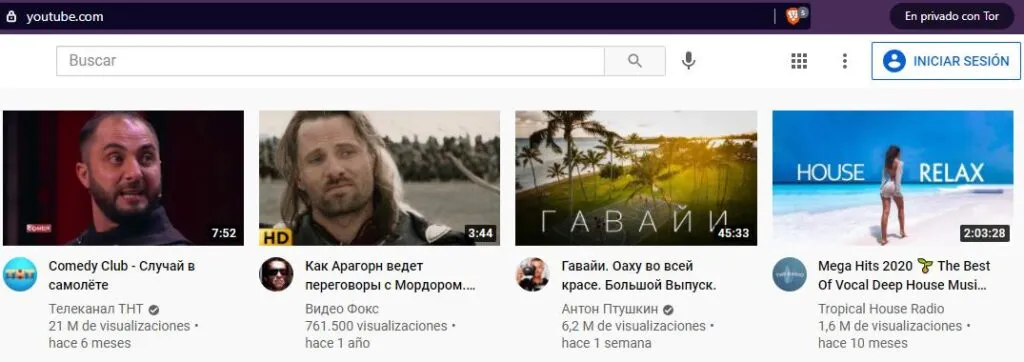Viewport: 1024px width, 362px height.
Task: Click the En privado con Tor indicator
Action: pyautogui.click(x=952, y=16)
